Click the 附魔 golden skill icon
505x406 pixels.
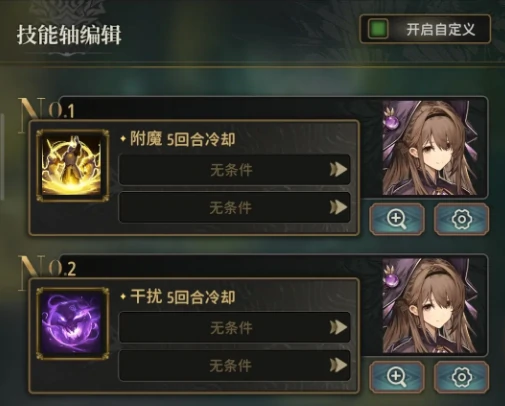coord(73,166)
